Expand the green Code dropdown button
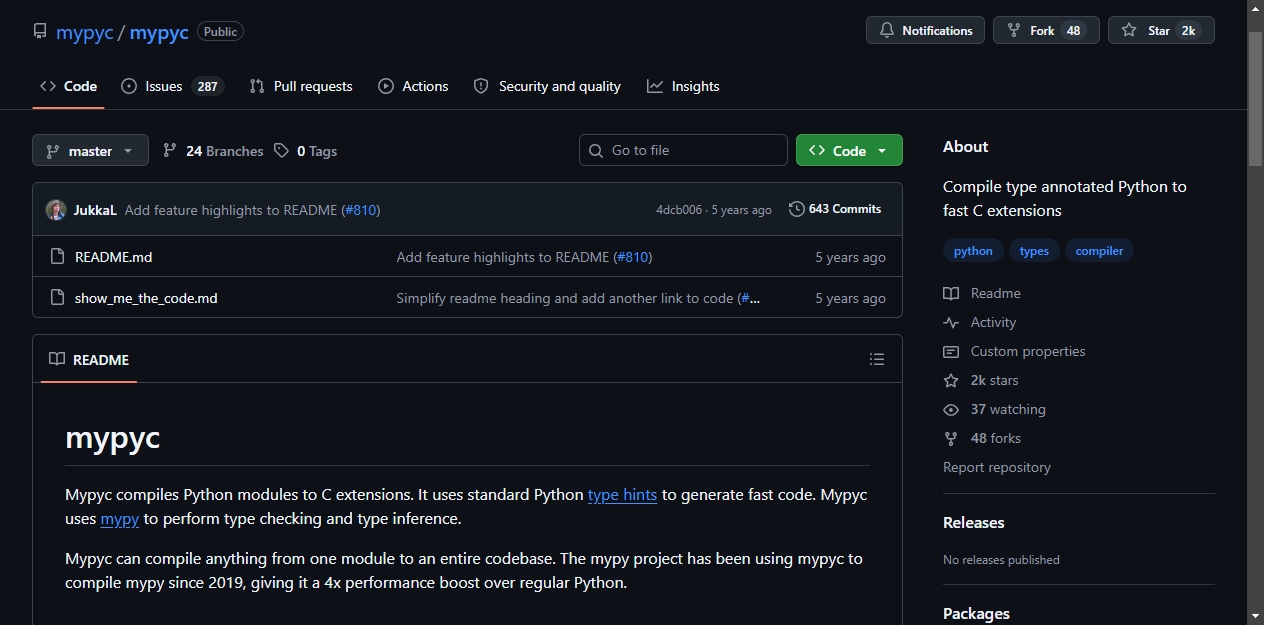The width and height of the screenshot is (1264, 625). tap(849, 151)
